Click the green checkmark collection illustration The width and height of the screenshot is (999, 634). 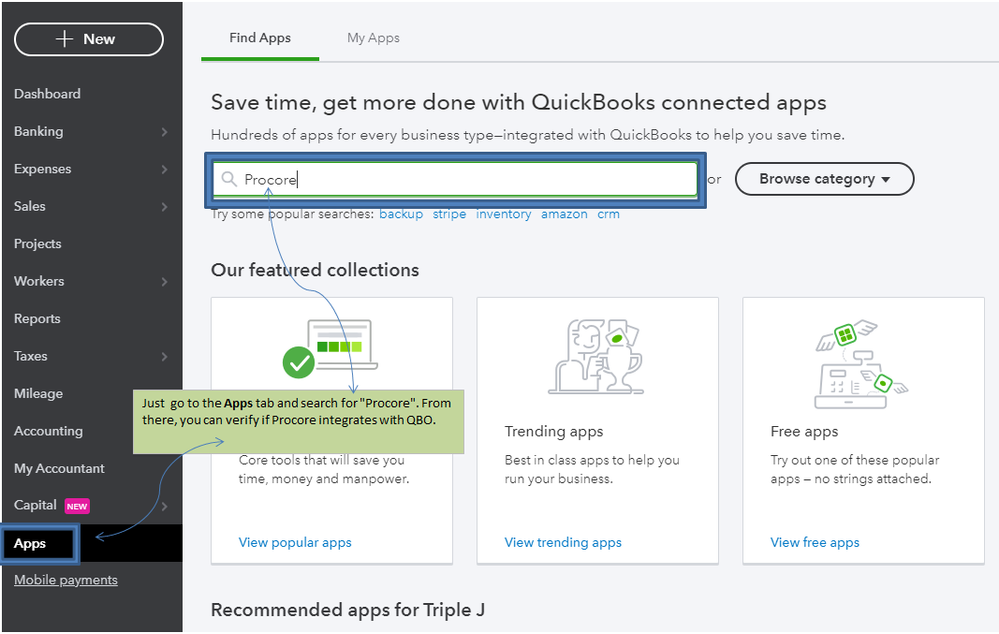click(x=332, y=348)
